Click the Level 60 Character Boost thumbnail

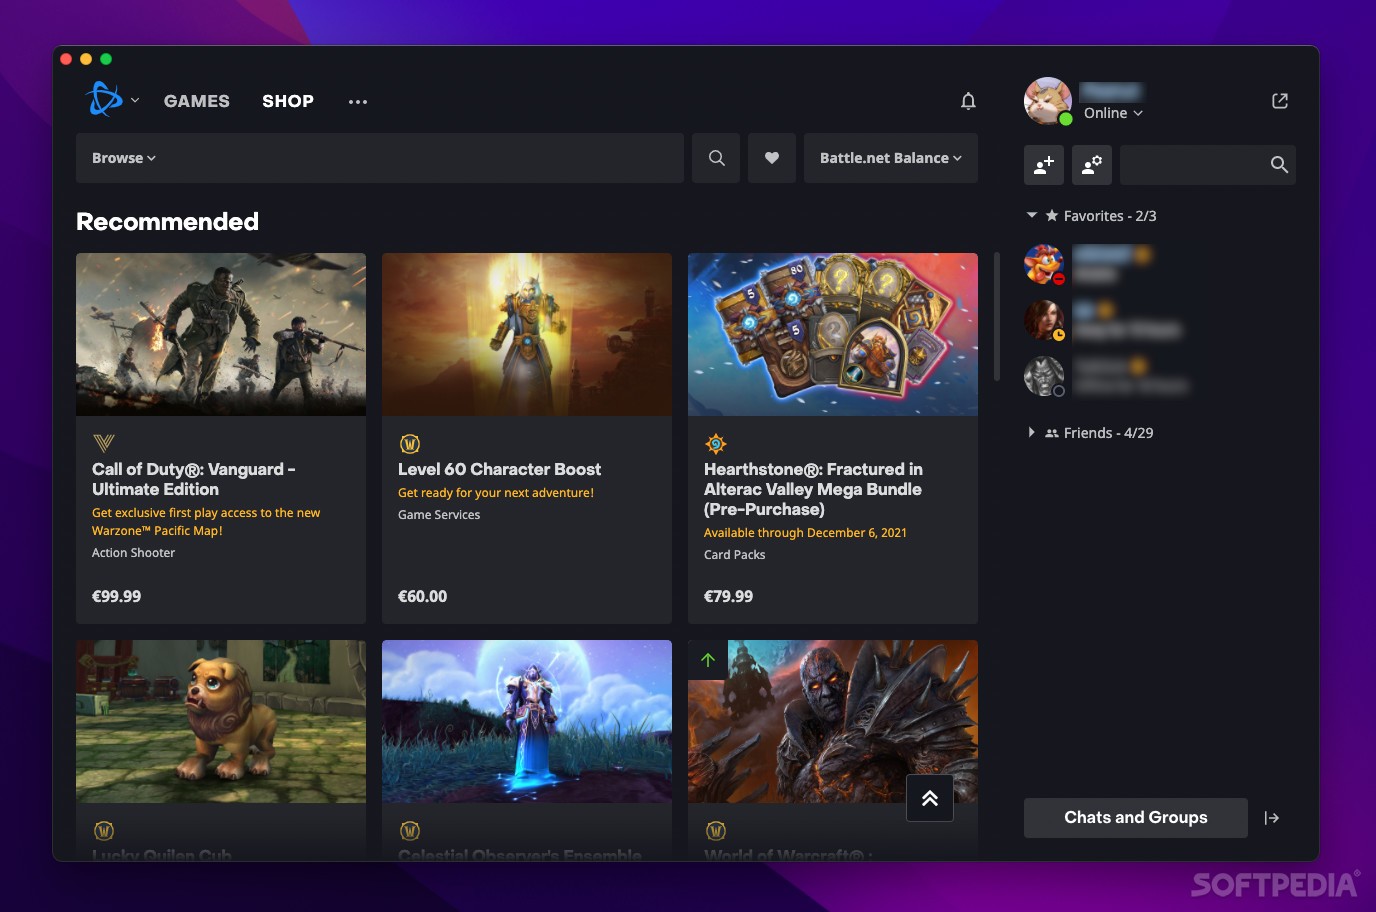click(526, 334)
